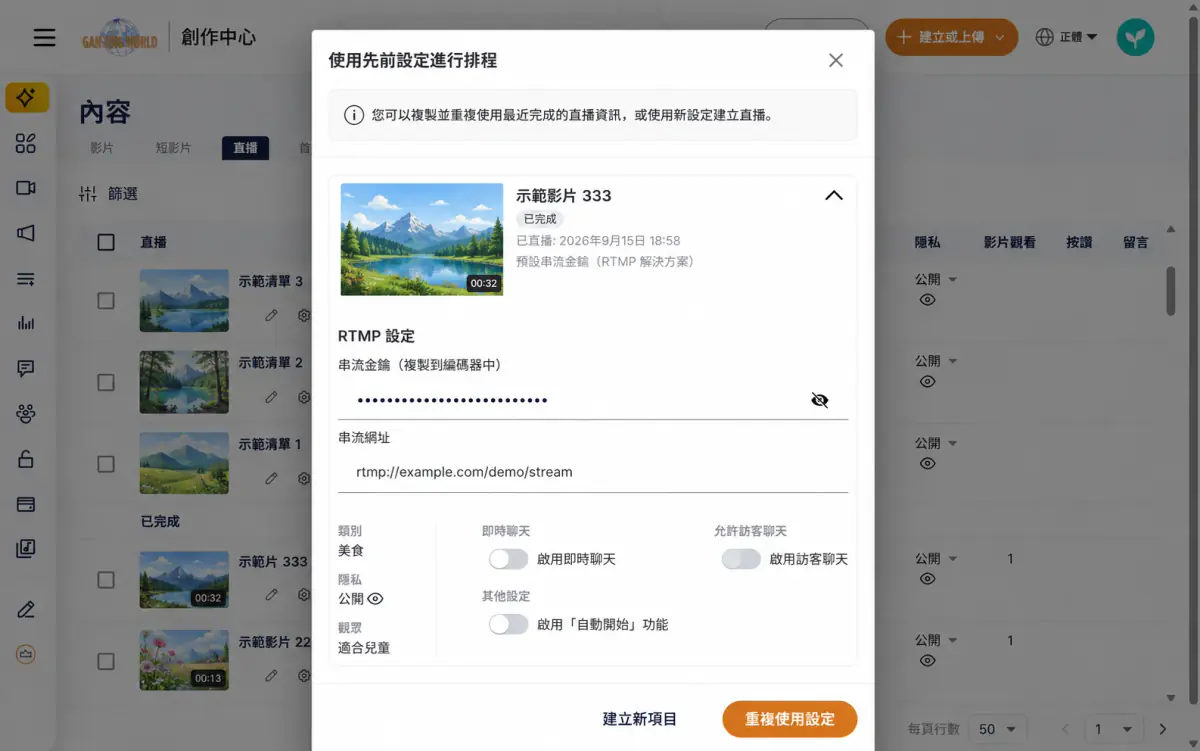This screenshot has width=1200, height=751.
Task: Tick checkbox for 示範影片 22 row
Action: coord(106,661)
